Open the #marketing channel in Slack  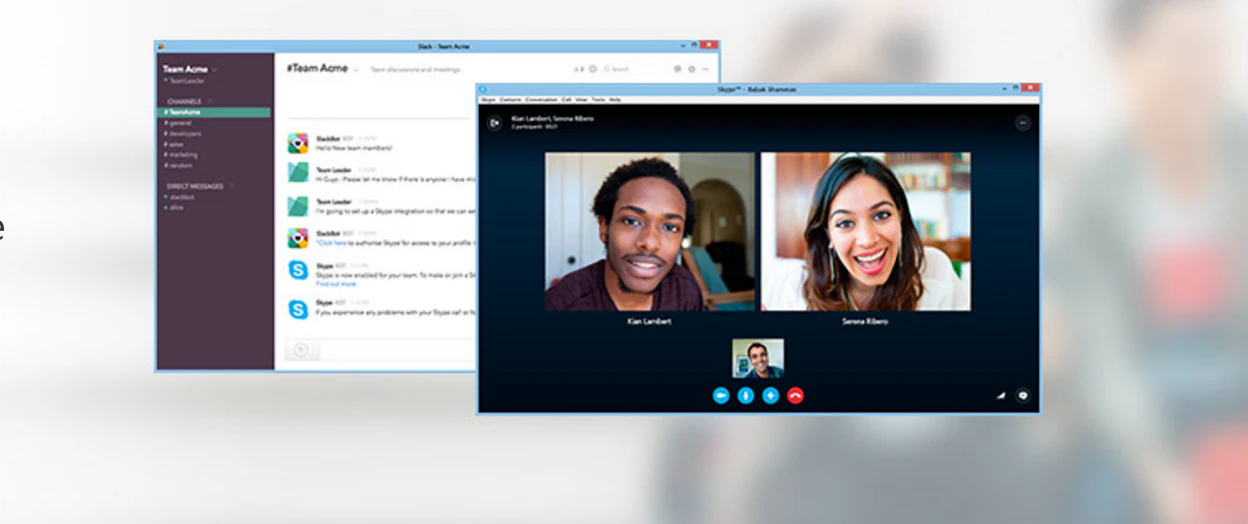tap(181, 155)
